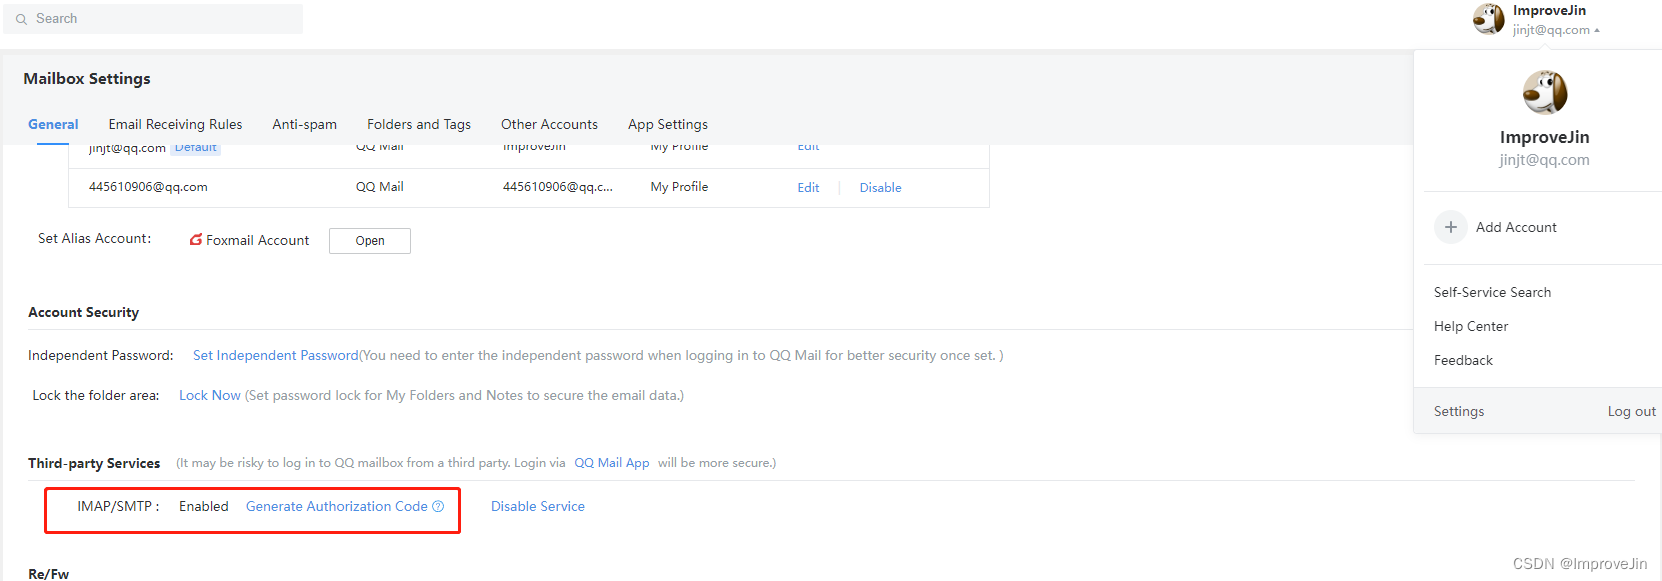Open Feedback in the account panel
The width and height of the screenshot is (1662, 581).
click(x=1463, y=360)
